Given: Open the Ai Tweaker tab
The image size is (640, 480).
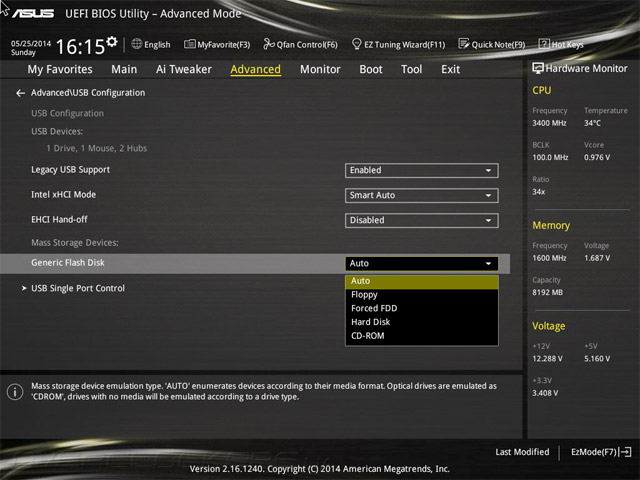Looking at the screenshot, I should [184, 69].
